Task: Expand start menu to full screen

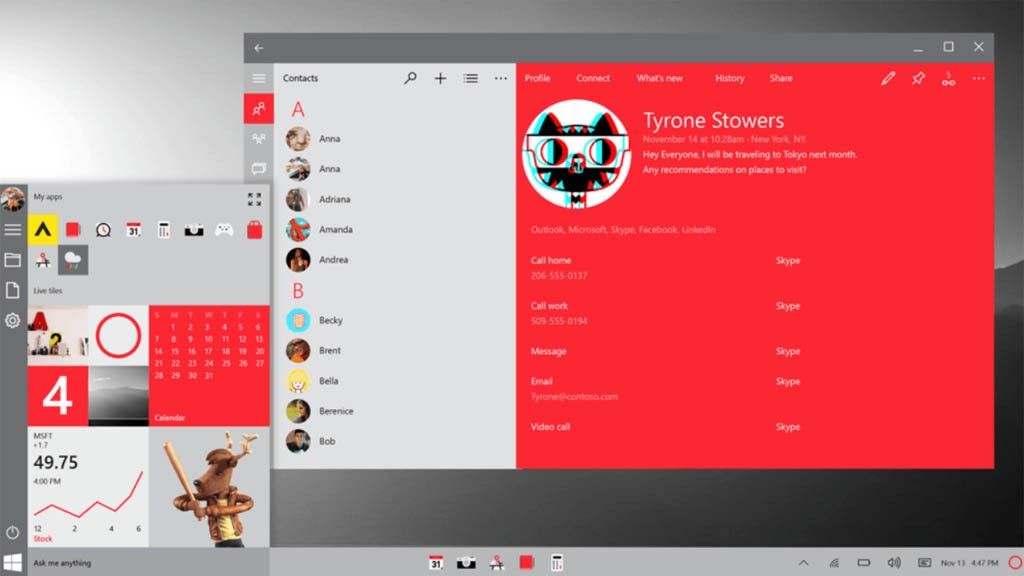Action: 254,199
